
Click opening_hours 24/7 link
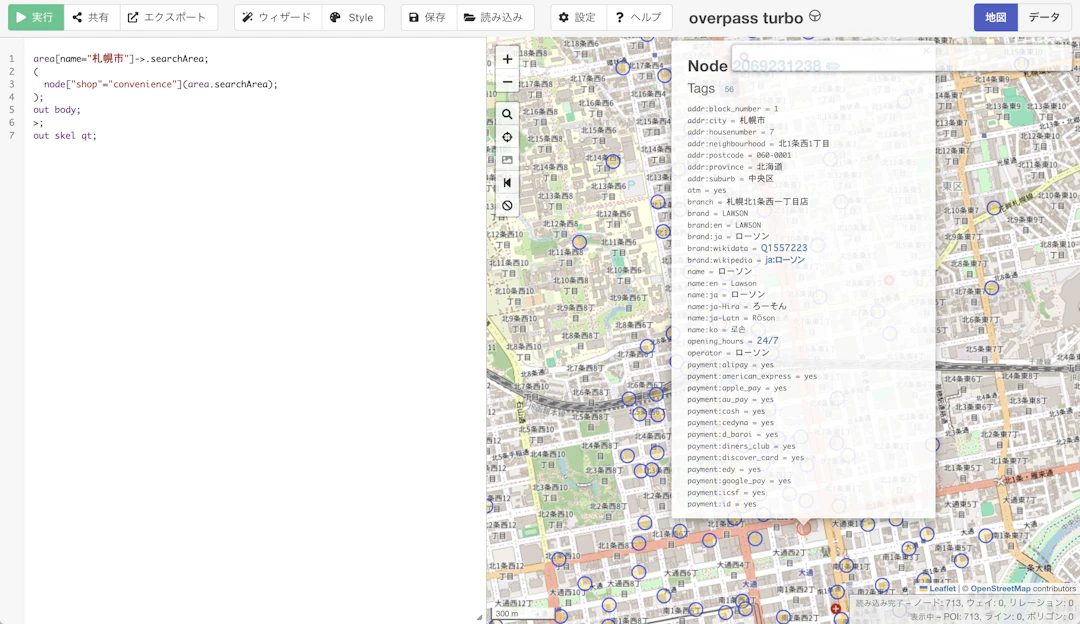pos(767,341)
